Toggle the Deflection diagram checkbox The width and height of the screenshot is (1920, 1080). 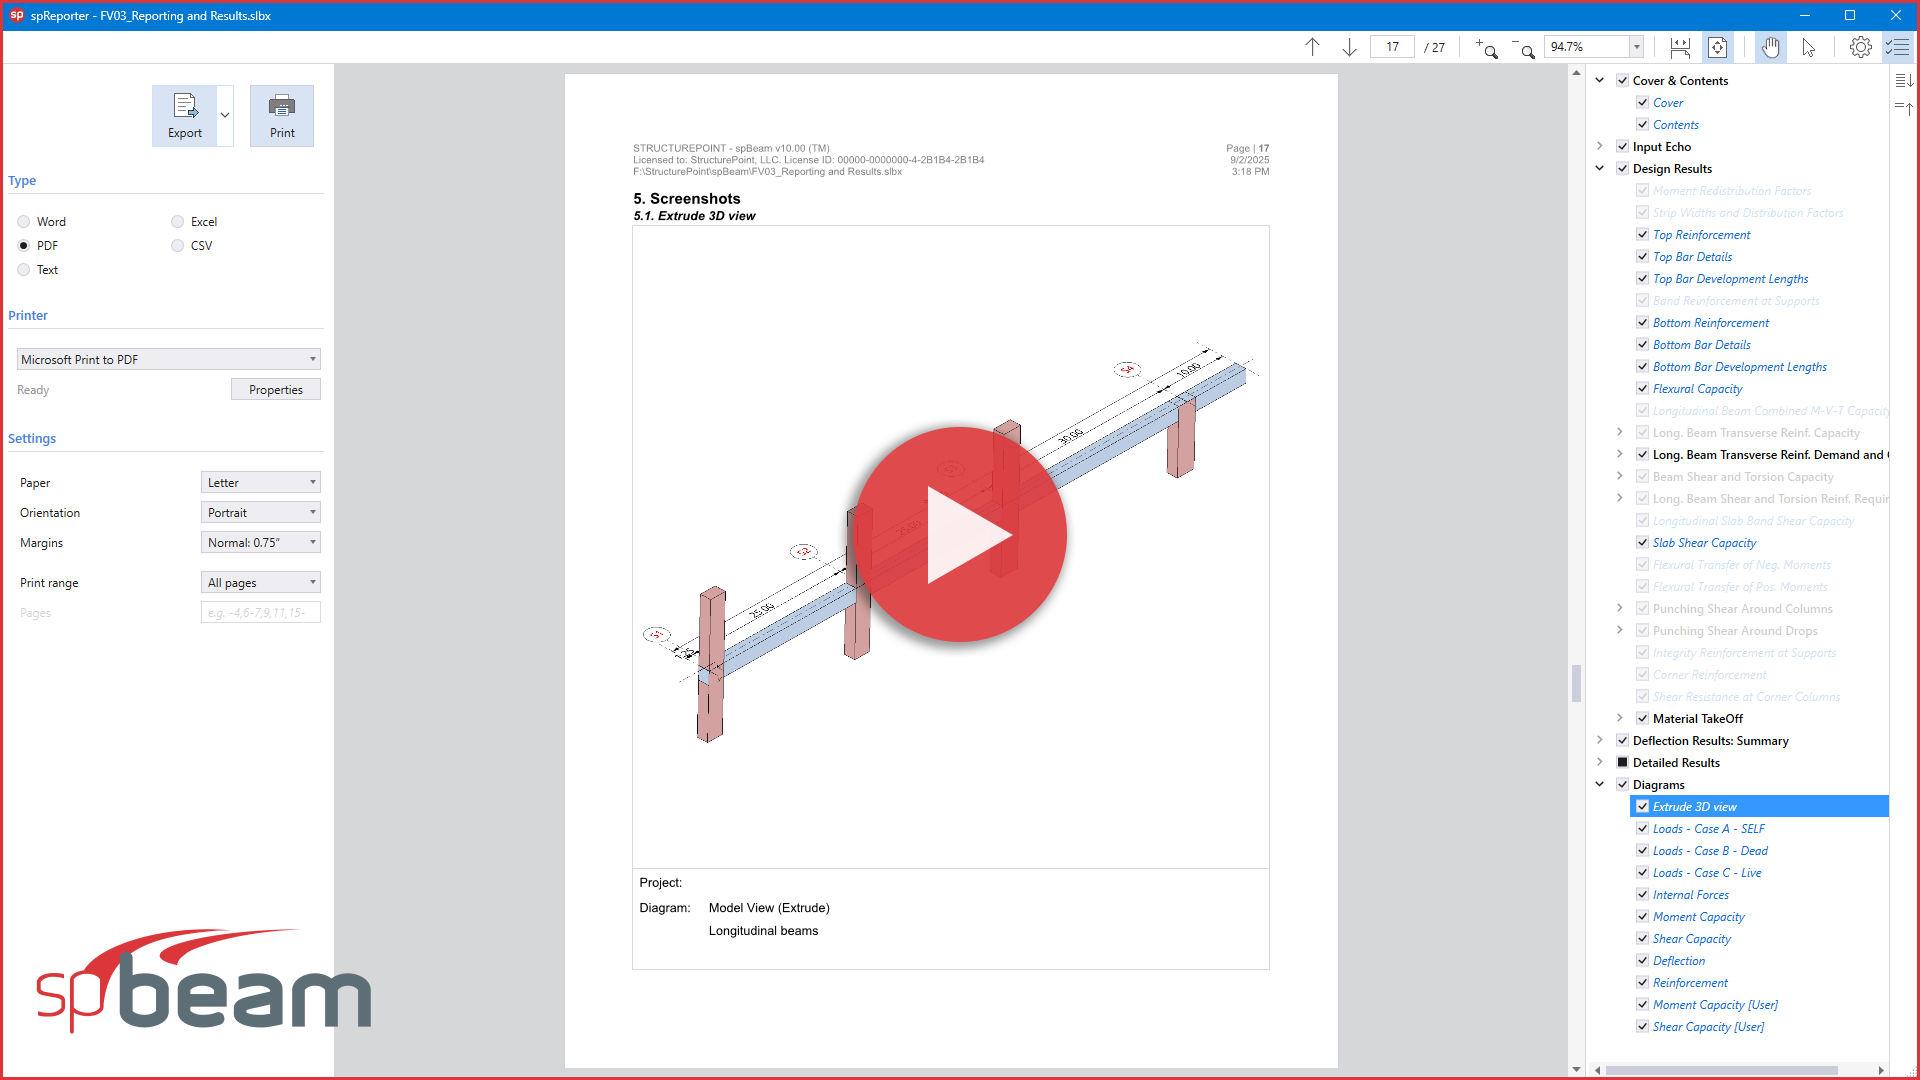click(x=1642, y=961)
